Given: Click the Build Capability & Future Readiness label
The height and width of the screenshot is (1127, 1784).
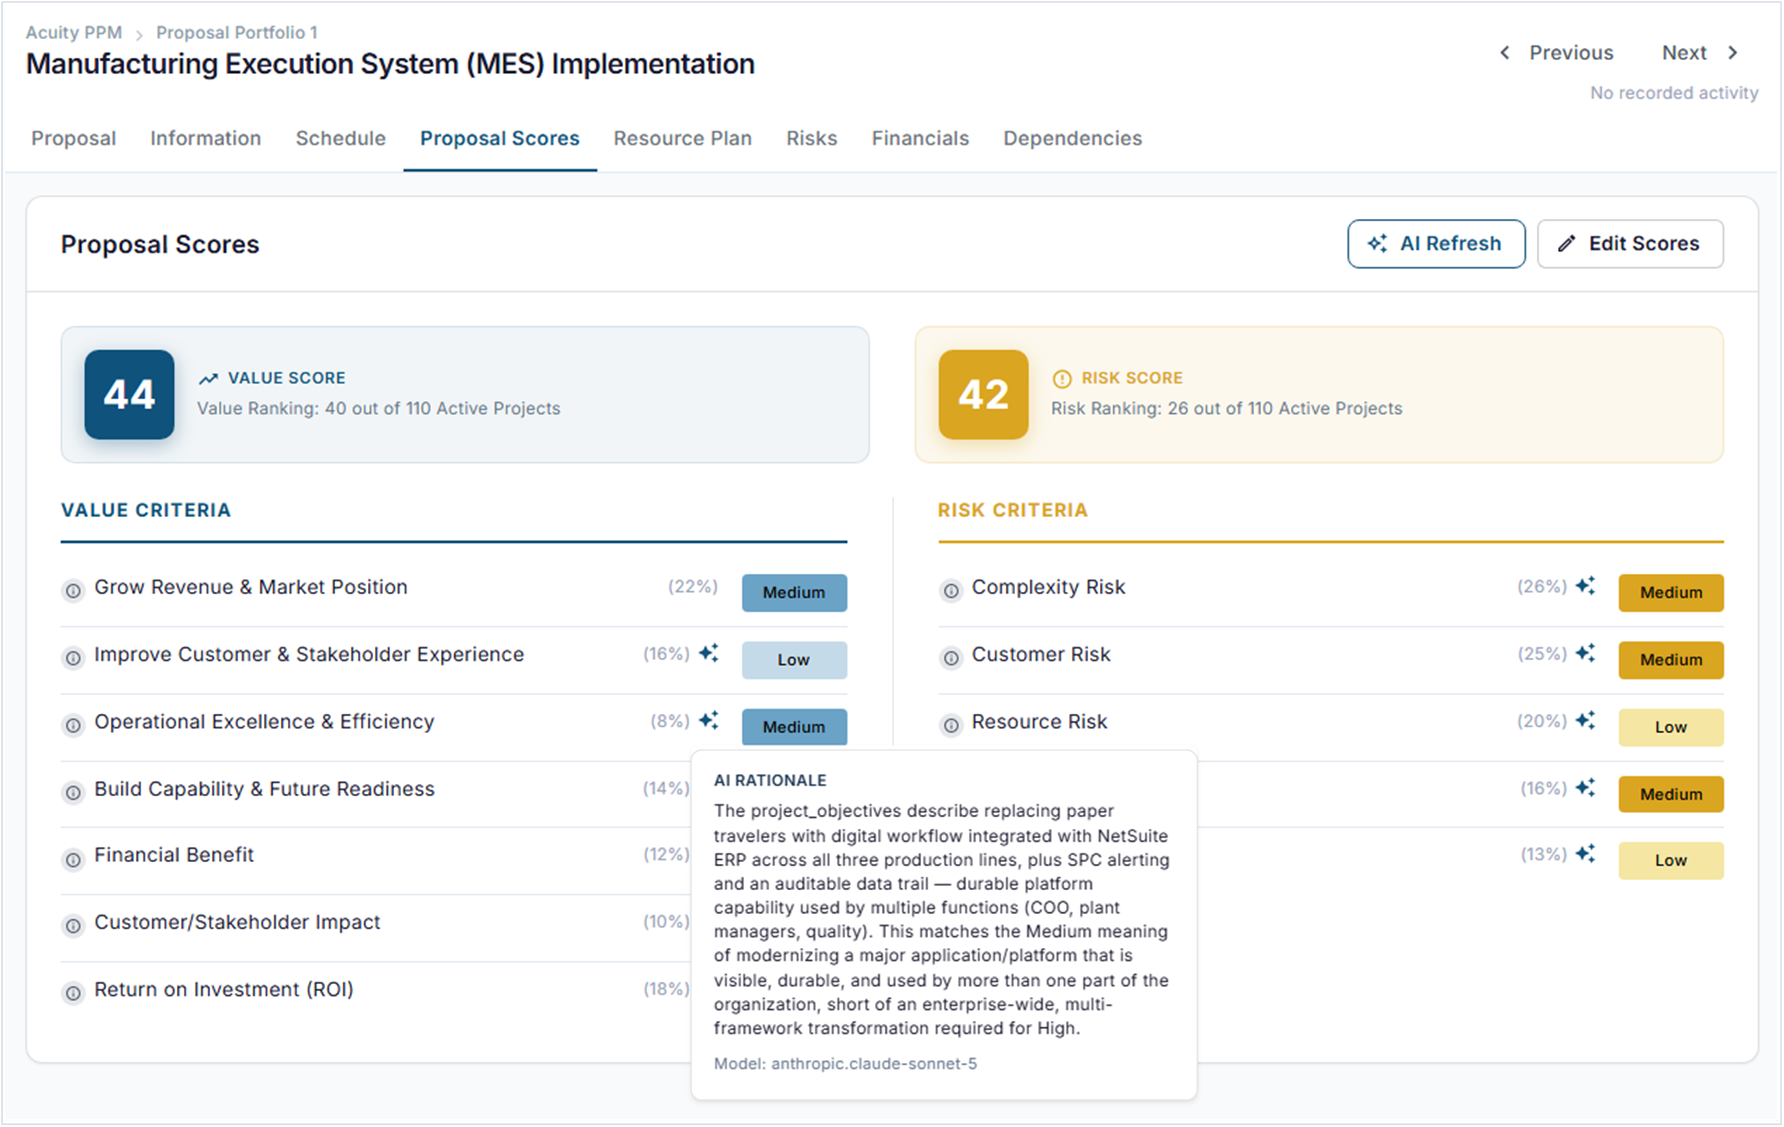Looking at the screenshot, I should pos(264,789).
